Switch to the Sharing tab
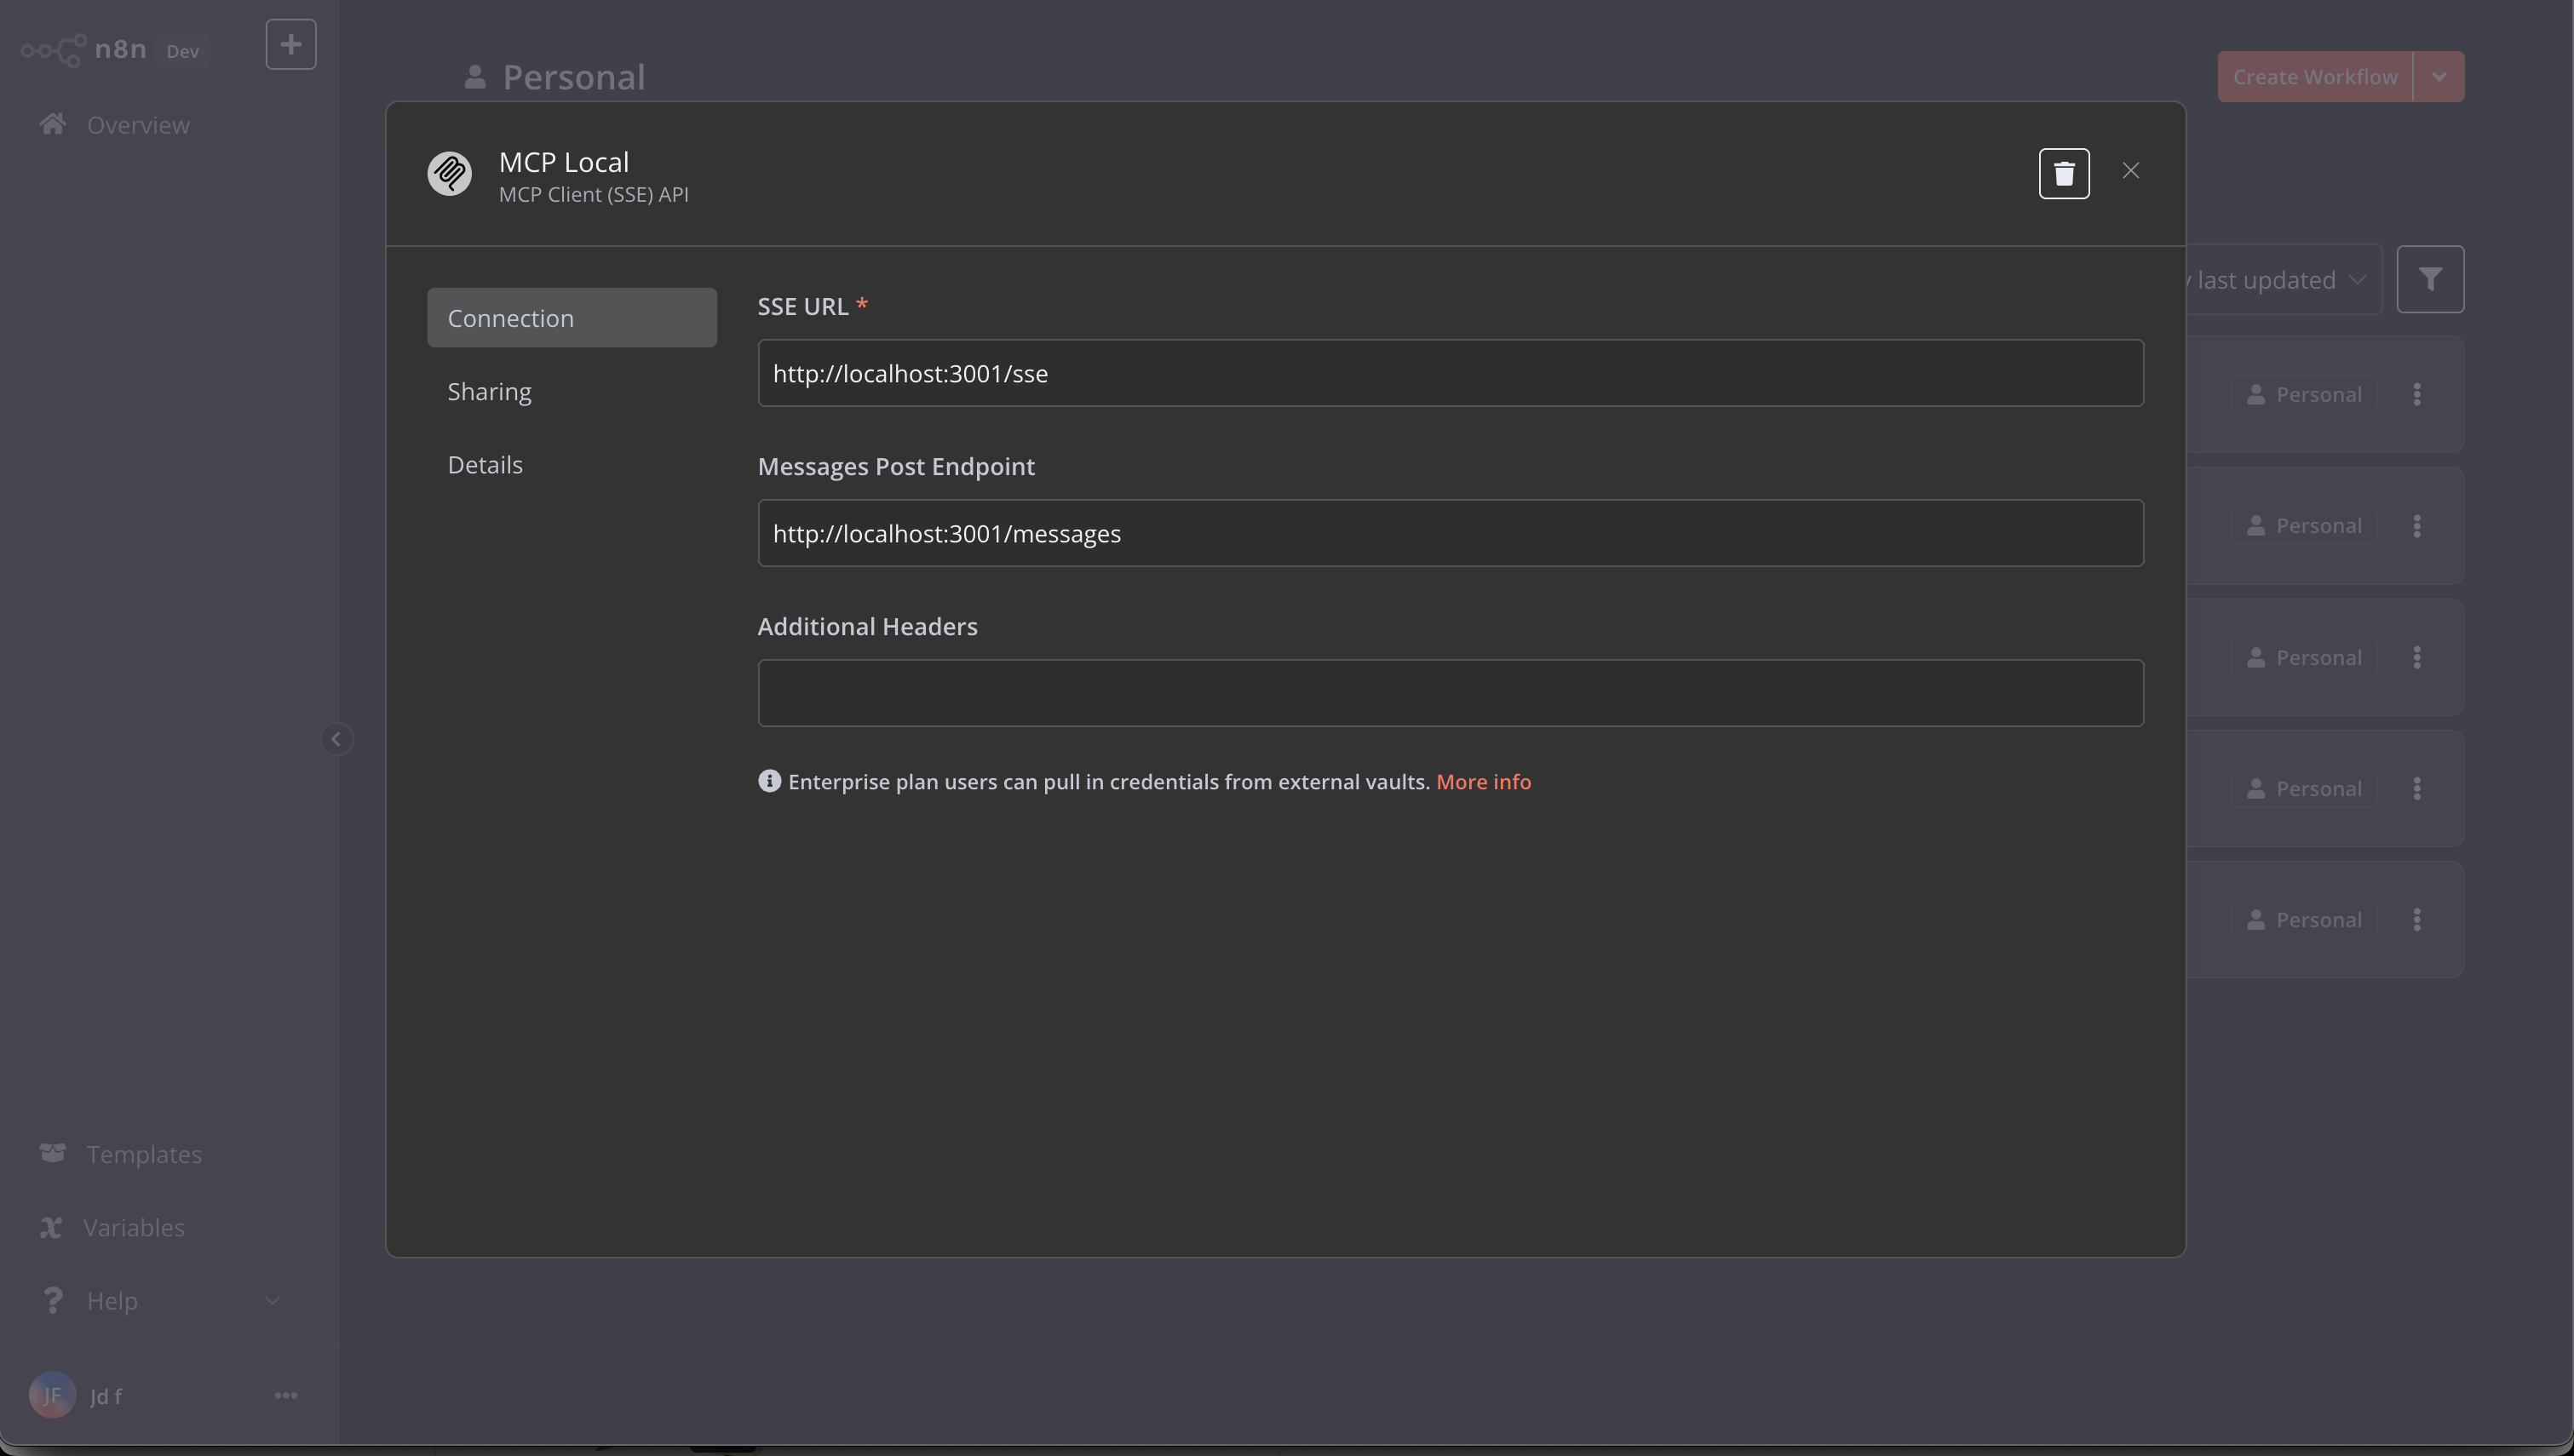 (489, 391)
